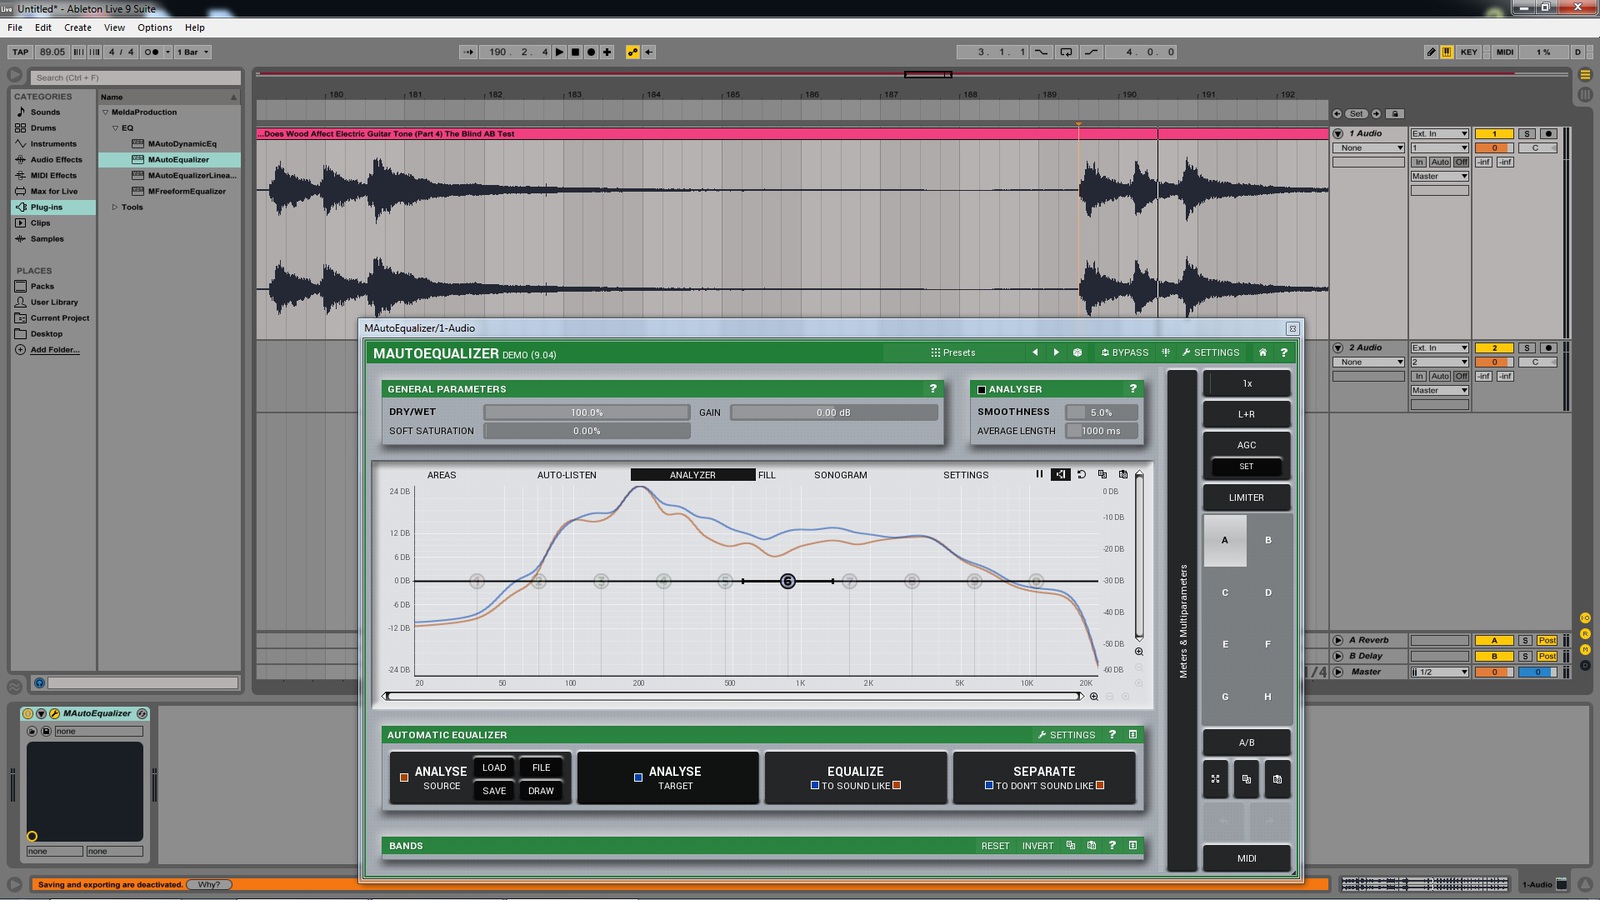Click the Arrangement Record button
Image resolution: width=1600 pixels, height=900 pixels.
tap(591, 52)
